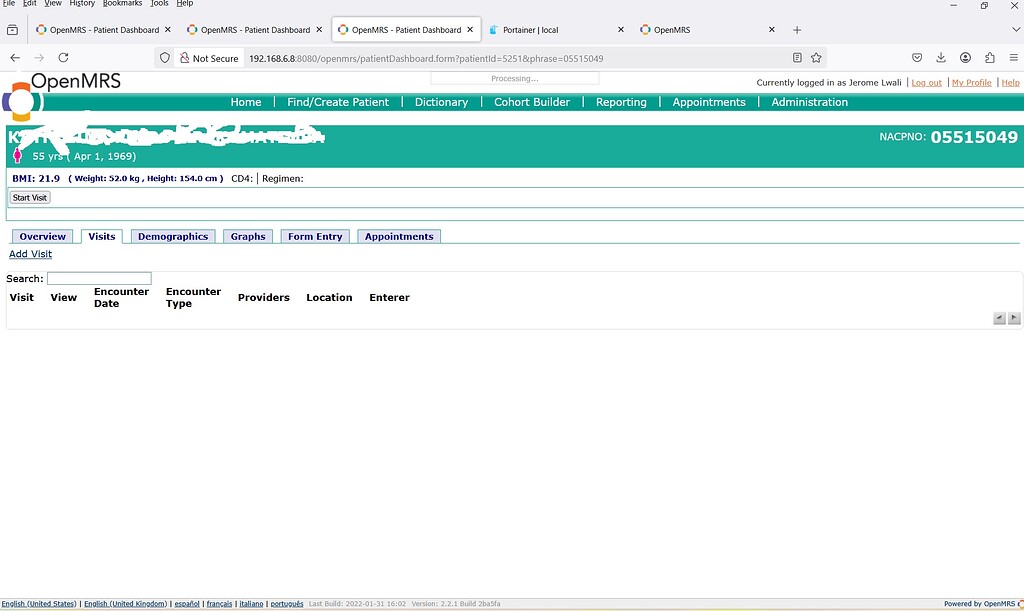Open Reader View icon in address bar

797,58
